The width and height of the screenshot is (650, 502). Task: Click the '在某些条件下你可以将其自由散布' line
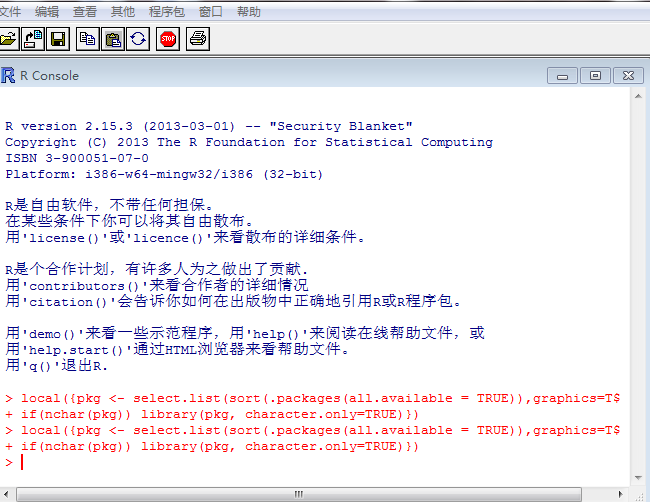129,221
